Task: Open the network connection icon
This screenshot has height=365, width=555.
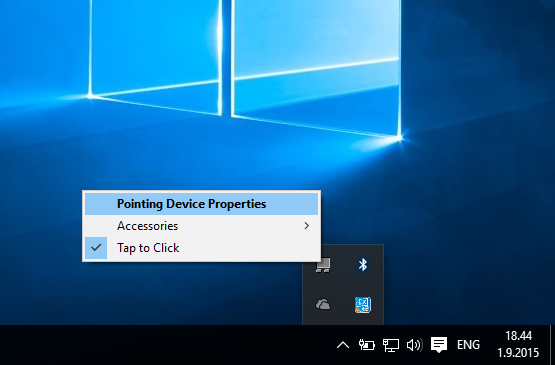Action: pyautogui.click(x=391, y=345)
